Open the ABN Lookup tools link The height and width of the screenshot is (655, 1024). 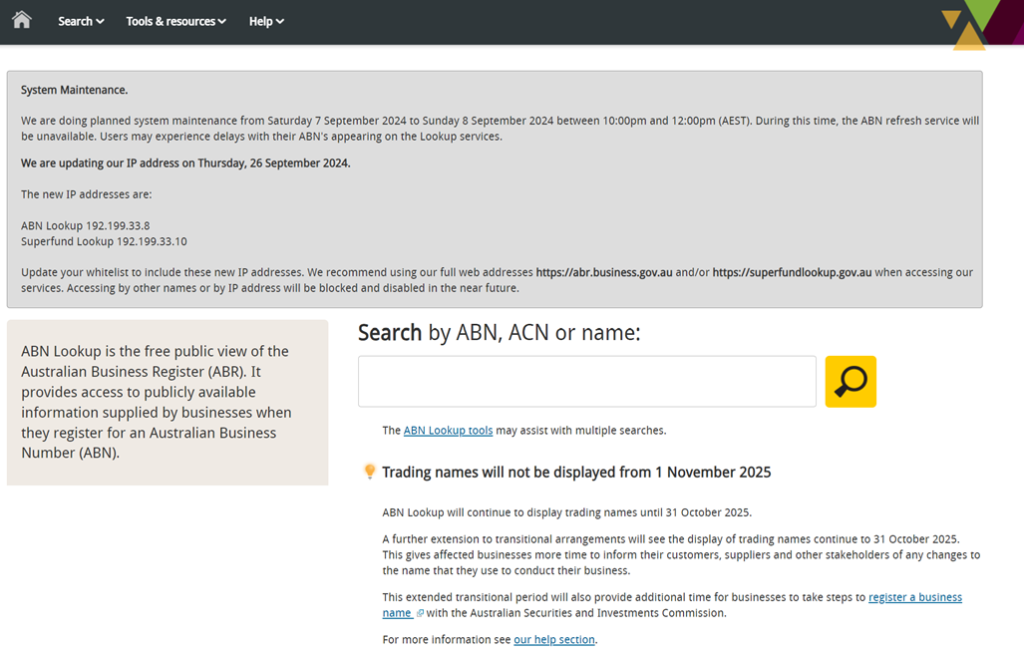(x=448, y=430)
